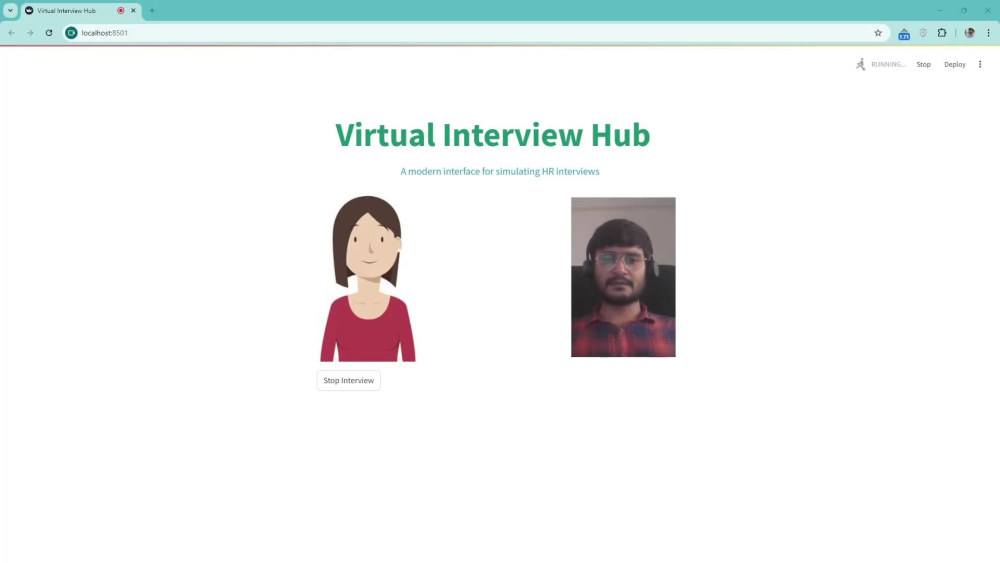Close the Virtual Interview Hub tab
This screenshot has width=1000, height=563.
pos(133,11)
